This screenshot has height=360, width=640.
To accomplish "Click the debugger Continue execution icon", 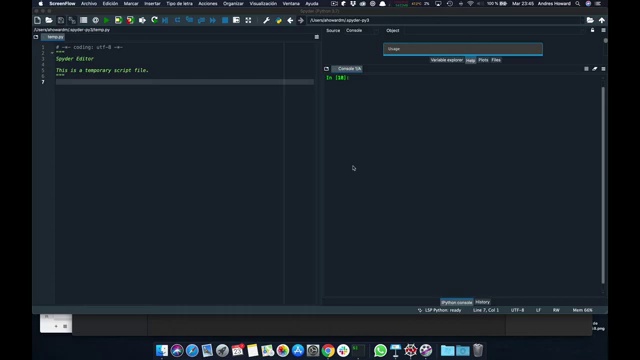I will [x=213, y=20].
